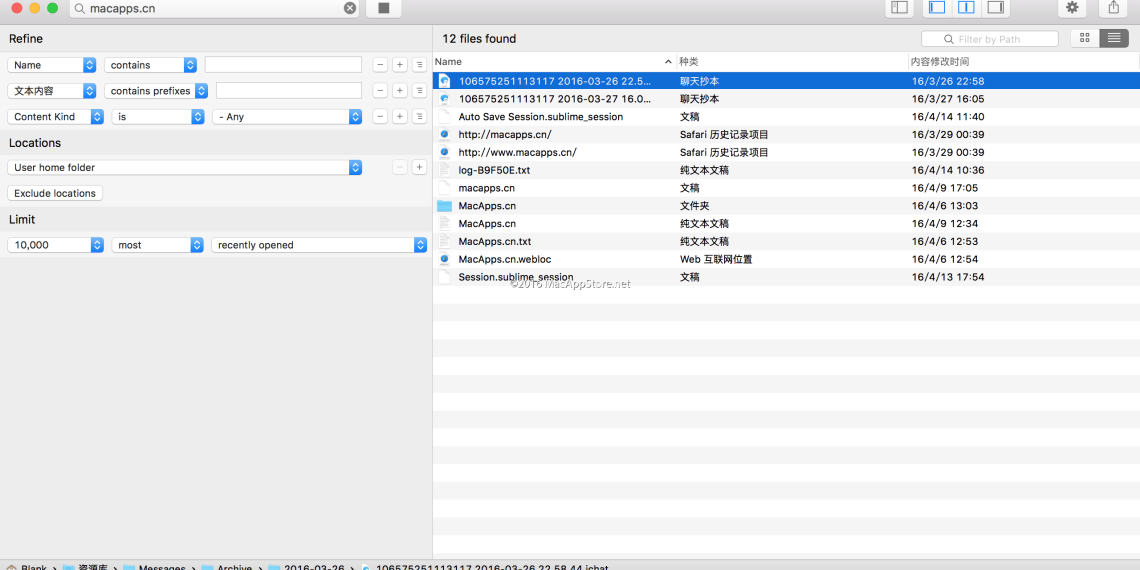Switch results to list view
This screenshot has height=570, width=1140.
coord(1112,38)
